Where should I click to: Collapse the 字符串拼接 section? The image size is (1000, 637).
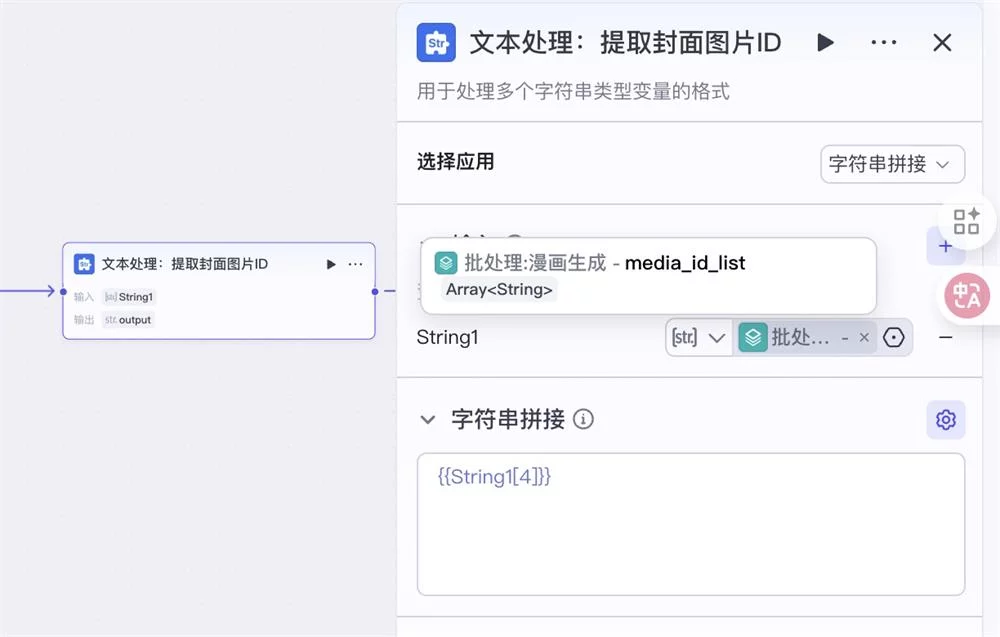(x=428, y=420)
